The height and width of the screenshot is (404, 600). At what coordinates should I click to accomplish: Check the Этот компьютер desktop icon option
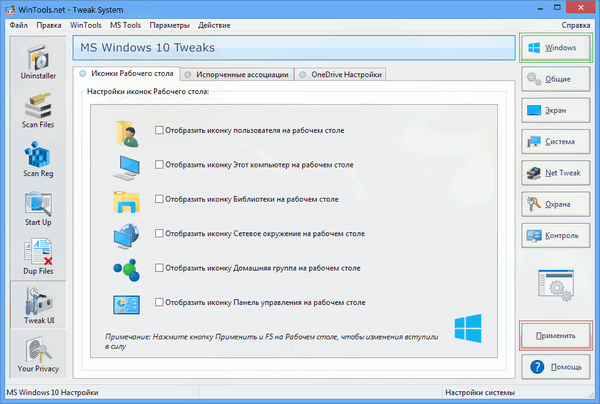coord(160,165)
